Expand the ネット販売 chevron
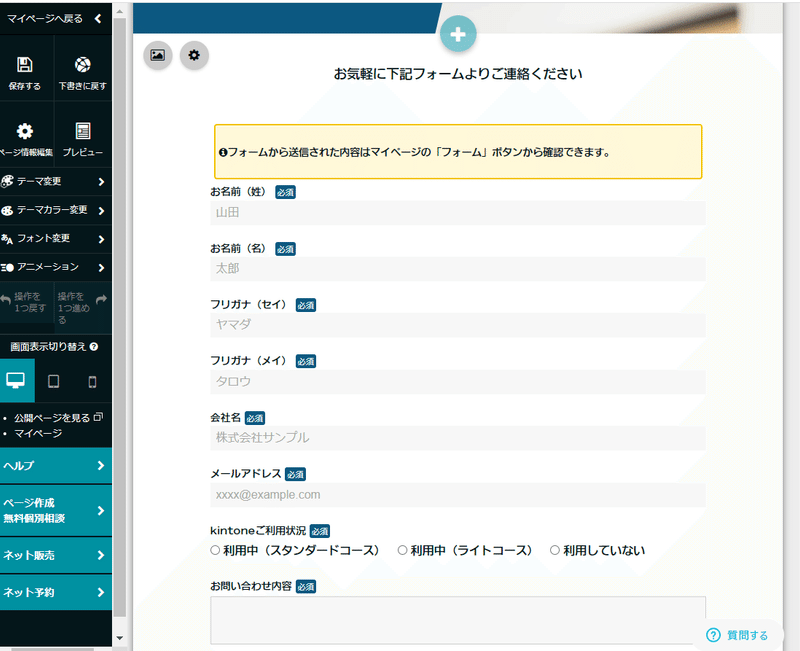Image resolution: width=800 pixels, height=651 pixels. (x=101, y=555)
